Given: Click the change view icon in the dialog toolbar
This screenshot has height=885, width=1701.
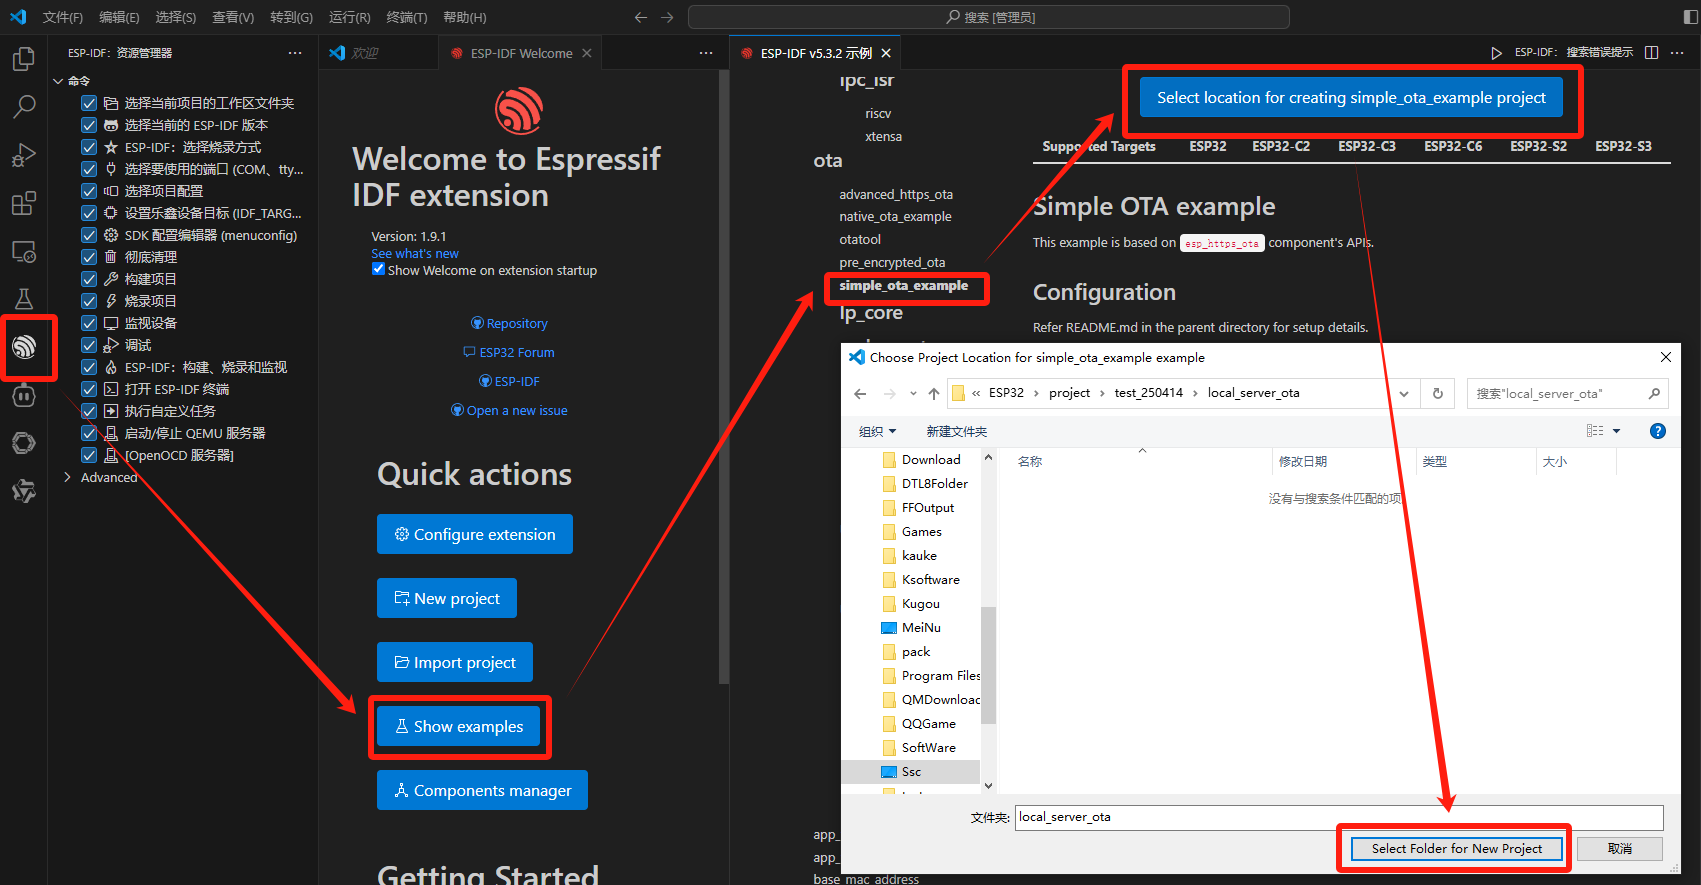Looking at the screenshot, I should tap(1594, 431).
